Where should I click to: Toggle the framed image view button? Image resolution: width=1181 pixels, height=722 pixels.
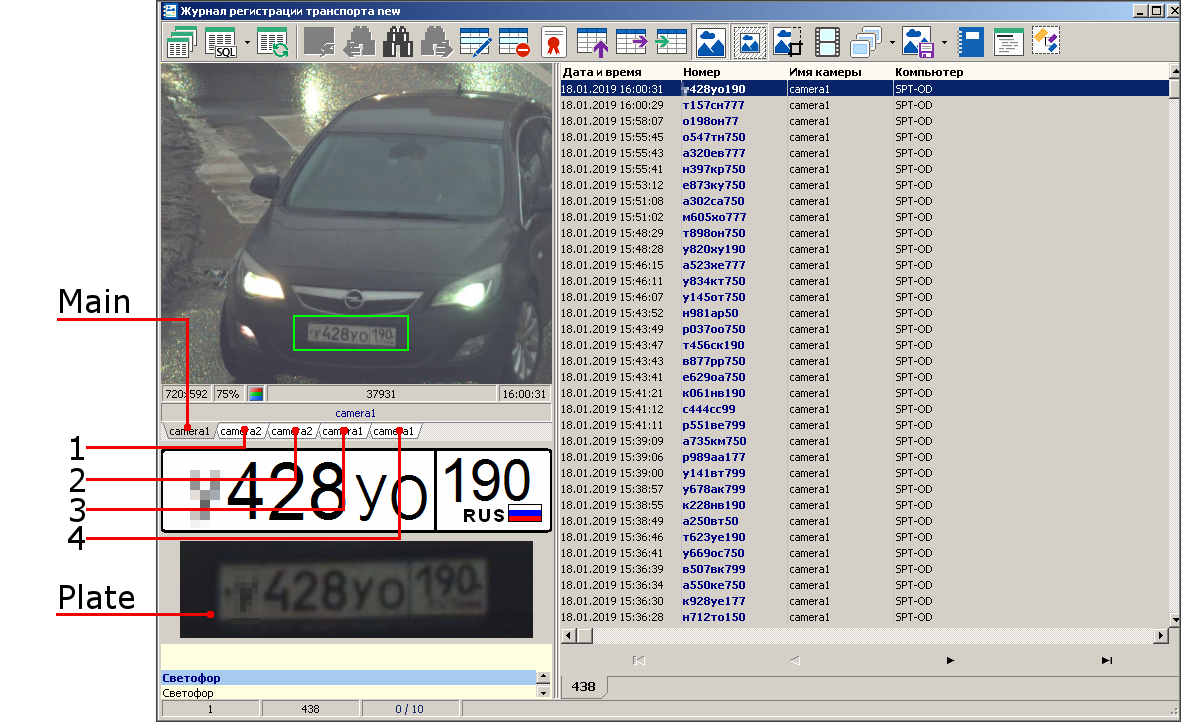pos(749,42)
